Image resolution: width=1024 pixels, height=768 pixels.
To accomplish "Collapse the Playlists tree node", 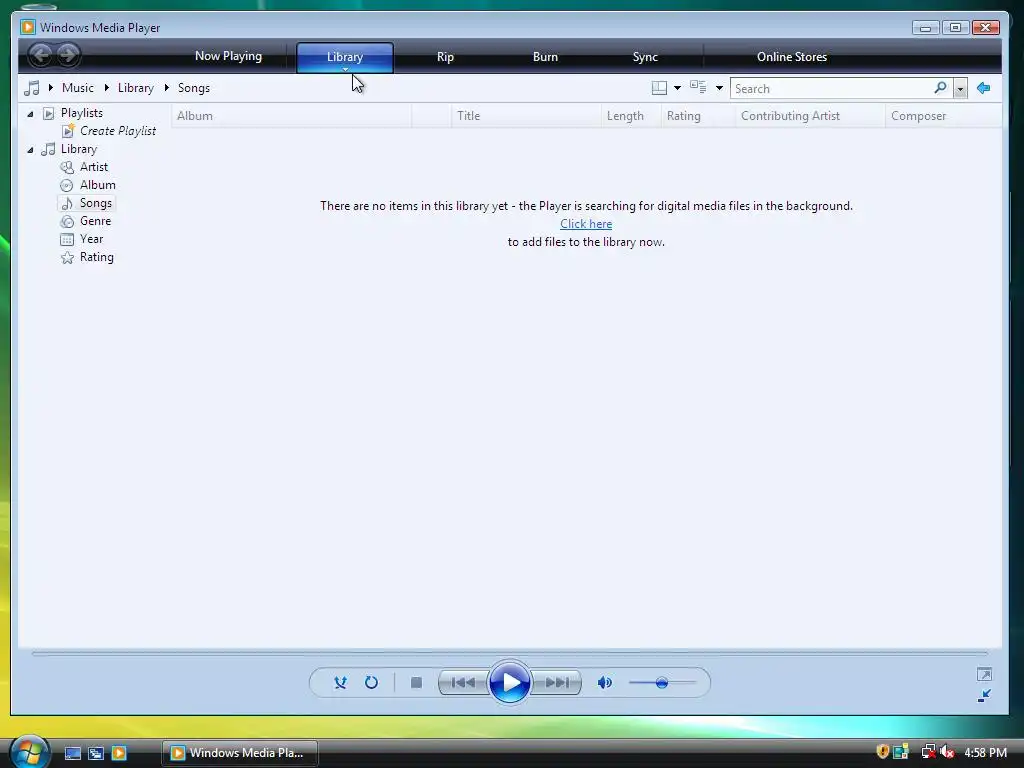I will coord(30,114).
